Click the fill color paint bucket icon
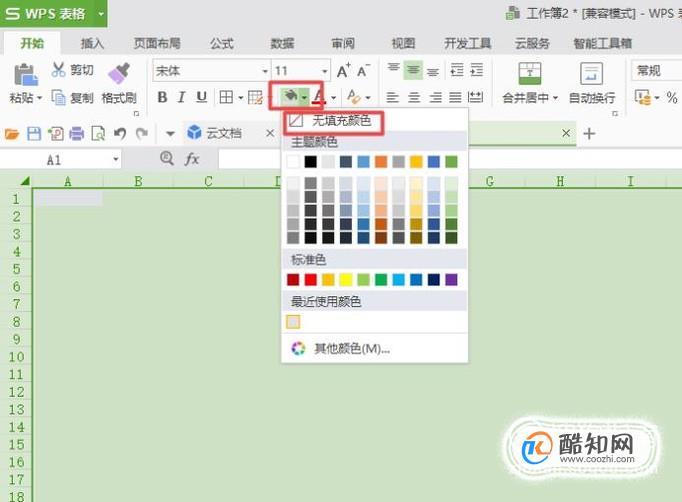The image size is (682, 502). point(290,96)
